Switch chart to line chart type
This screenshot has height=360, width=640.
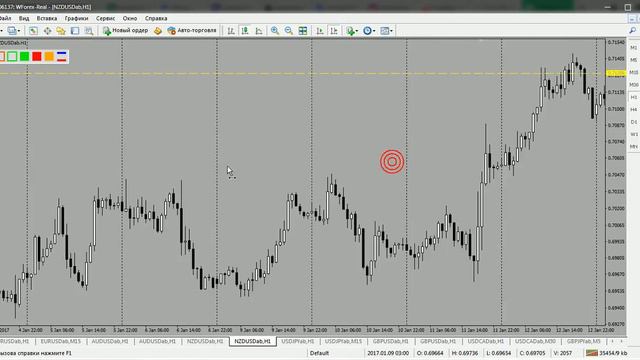[x=259, y=31]
